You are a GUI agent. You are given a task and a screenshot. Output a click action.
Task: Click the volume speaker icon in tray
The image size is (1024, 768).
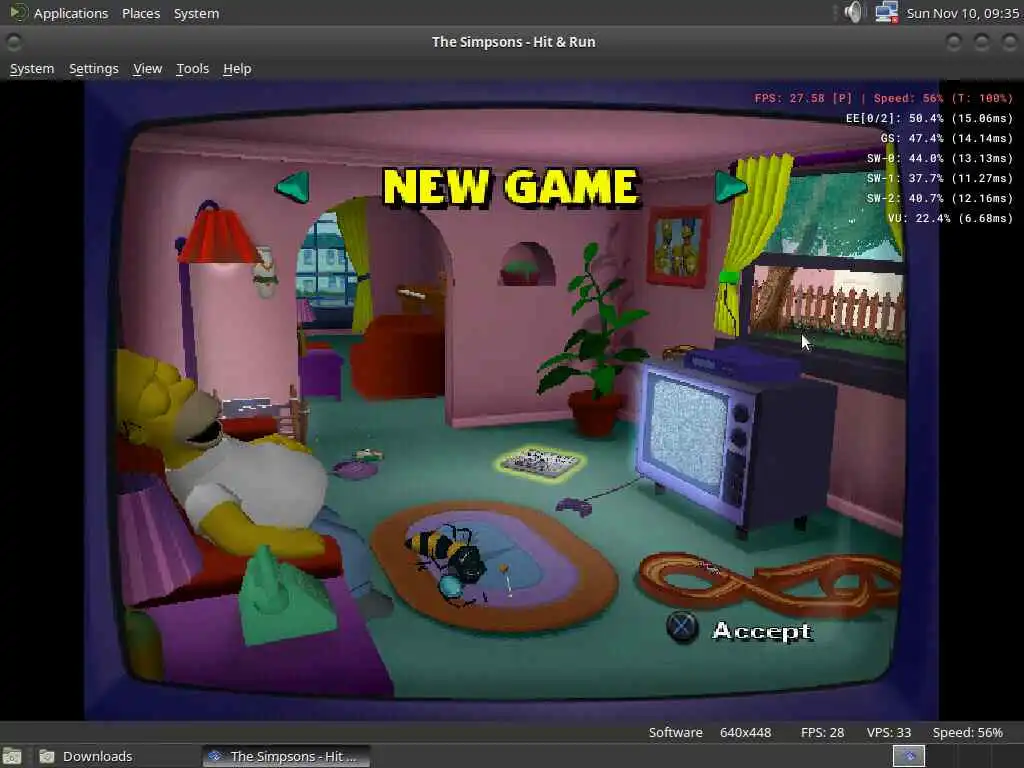853,12
